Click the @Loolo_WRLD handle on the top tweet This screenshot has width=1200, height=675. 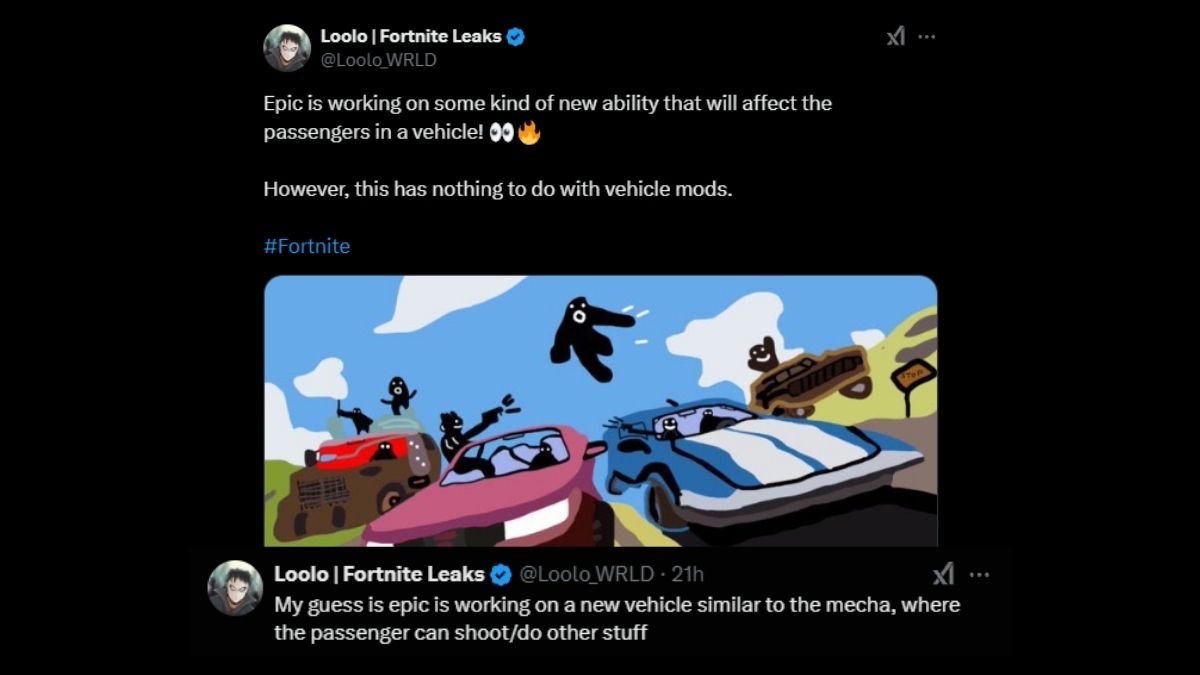pos(378,60)
